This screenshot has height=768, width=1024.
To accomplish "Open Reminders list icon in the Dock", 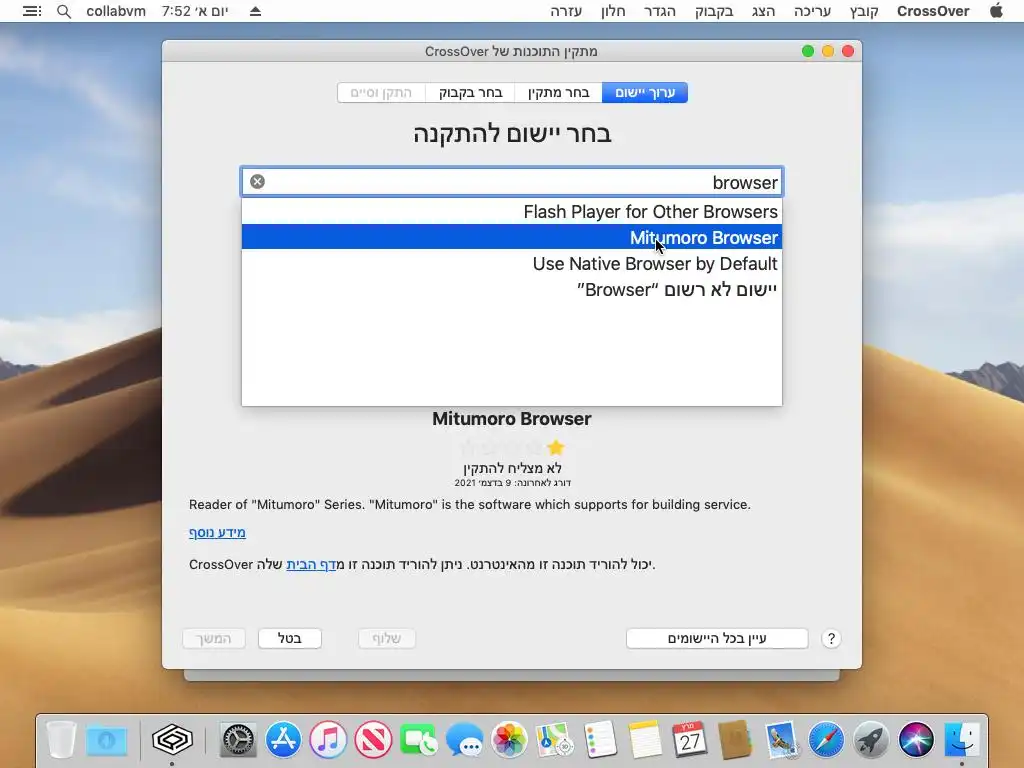I will [x=600, y=740].
